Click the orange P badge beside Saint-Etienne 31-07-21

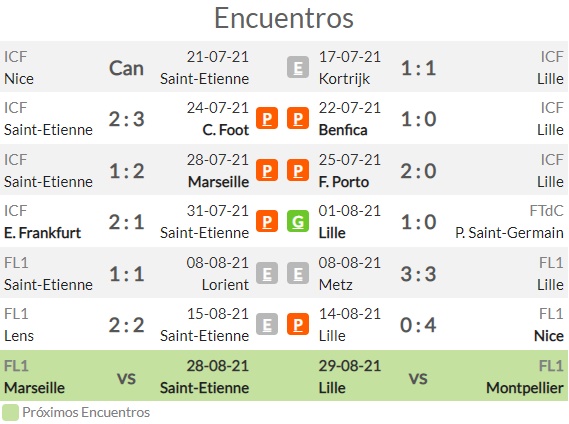click(x=267, y=221)
